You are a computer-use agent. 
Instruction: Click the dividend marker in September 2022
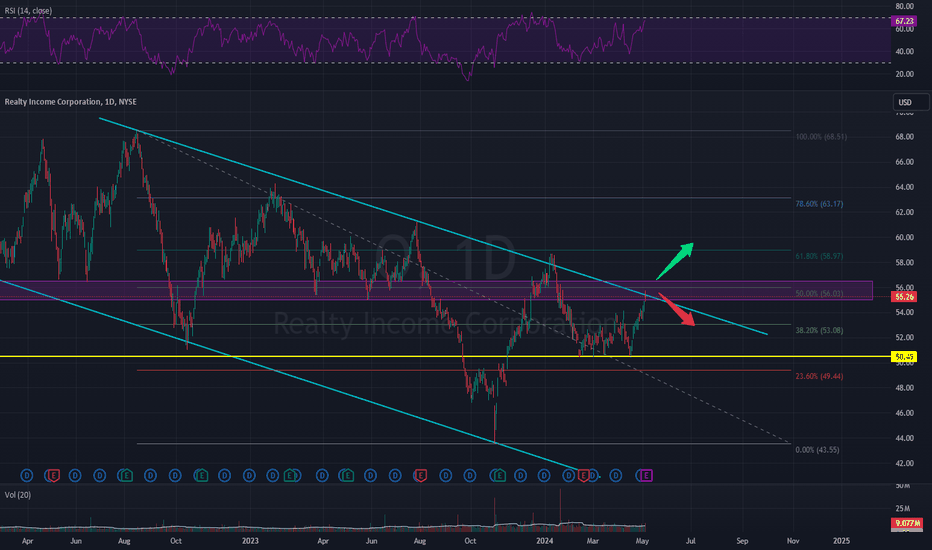click(150, 475)
